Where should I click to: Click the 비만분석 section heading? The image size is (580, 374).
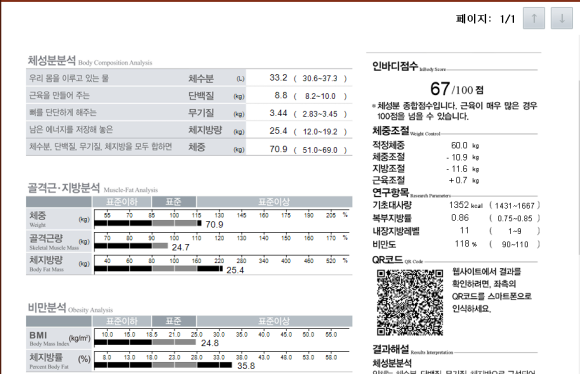47,307
